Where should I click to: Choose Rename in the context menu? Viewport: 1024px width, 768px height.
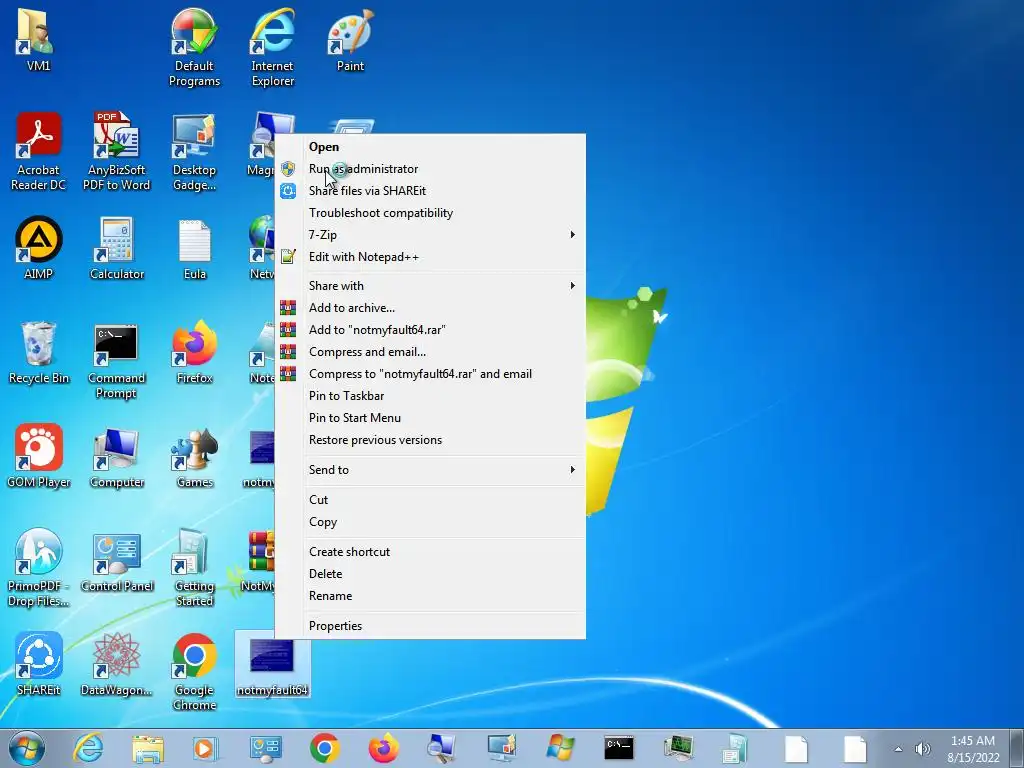point(430,596)
